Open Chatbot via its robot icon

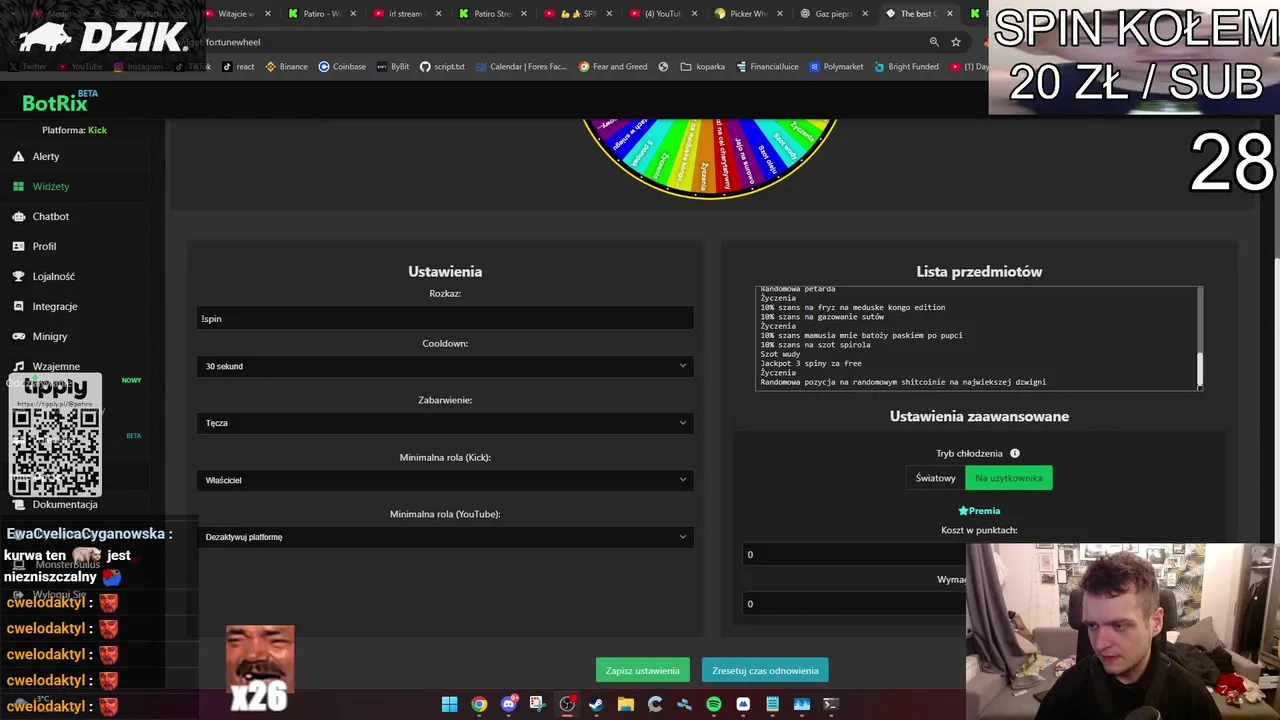pyautogui.click(x=18, y=216)
